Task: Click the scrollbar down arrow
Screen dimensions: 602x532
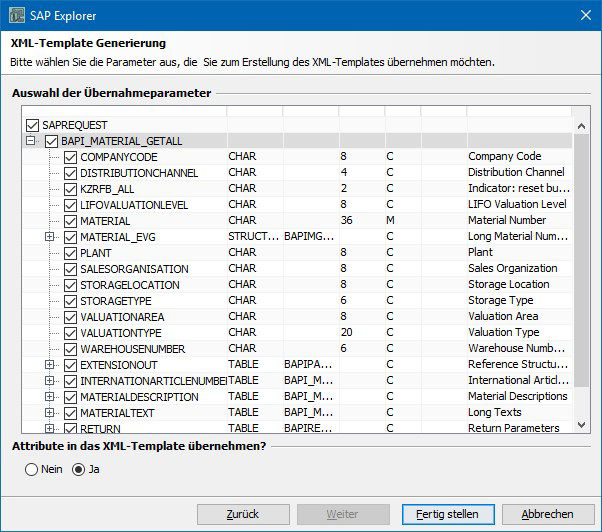Action: (x=581, y=425)
